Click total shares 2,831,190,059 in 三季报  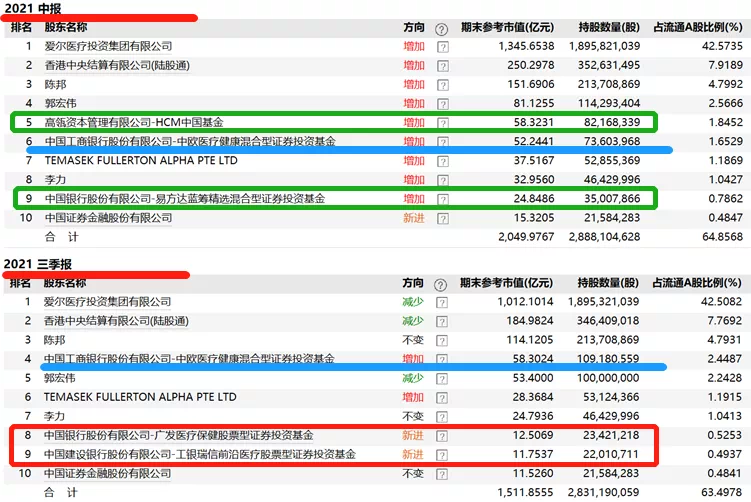[x=603, y=492]
